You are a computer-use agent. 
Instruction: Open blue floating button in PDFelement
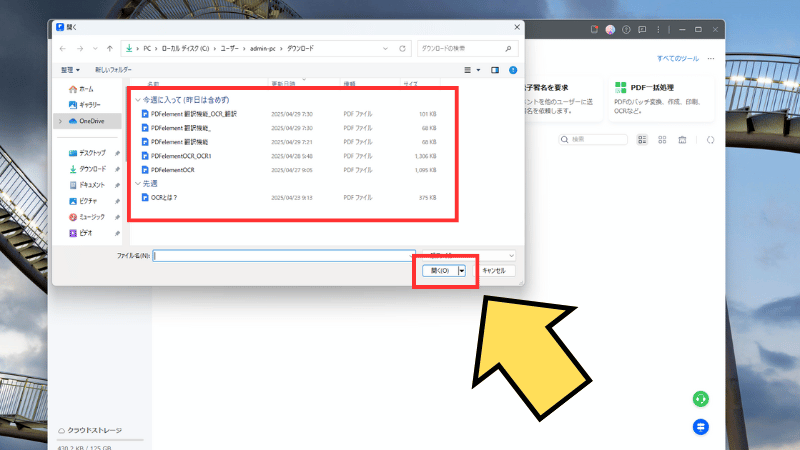(x=701, y=427)
